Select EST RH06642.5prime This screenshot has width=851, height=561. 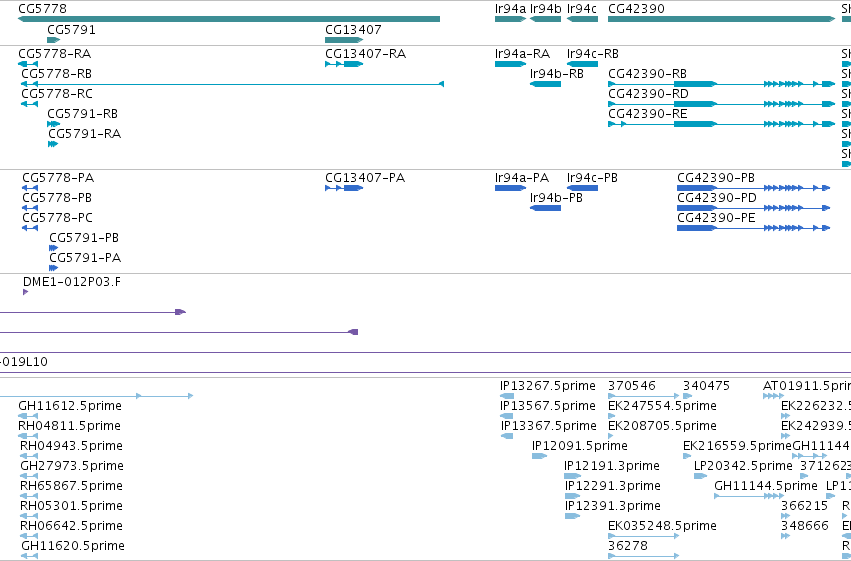point(29,537)
